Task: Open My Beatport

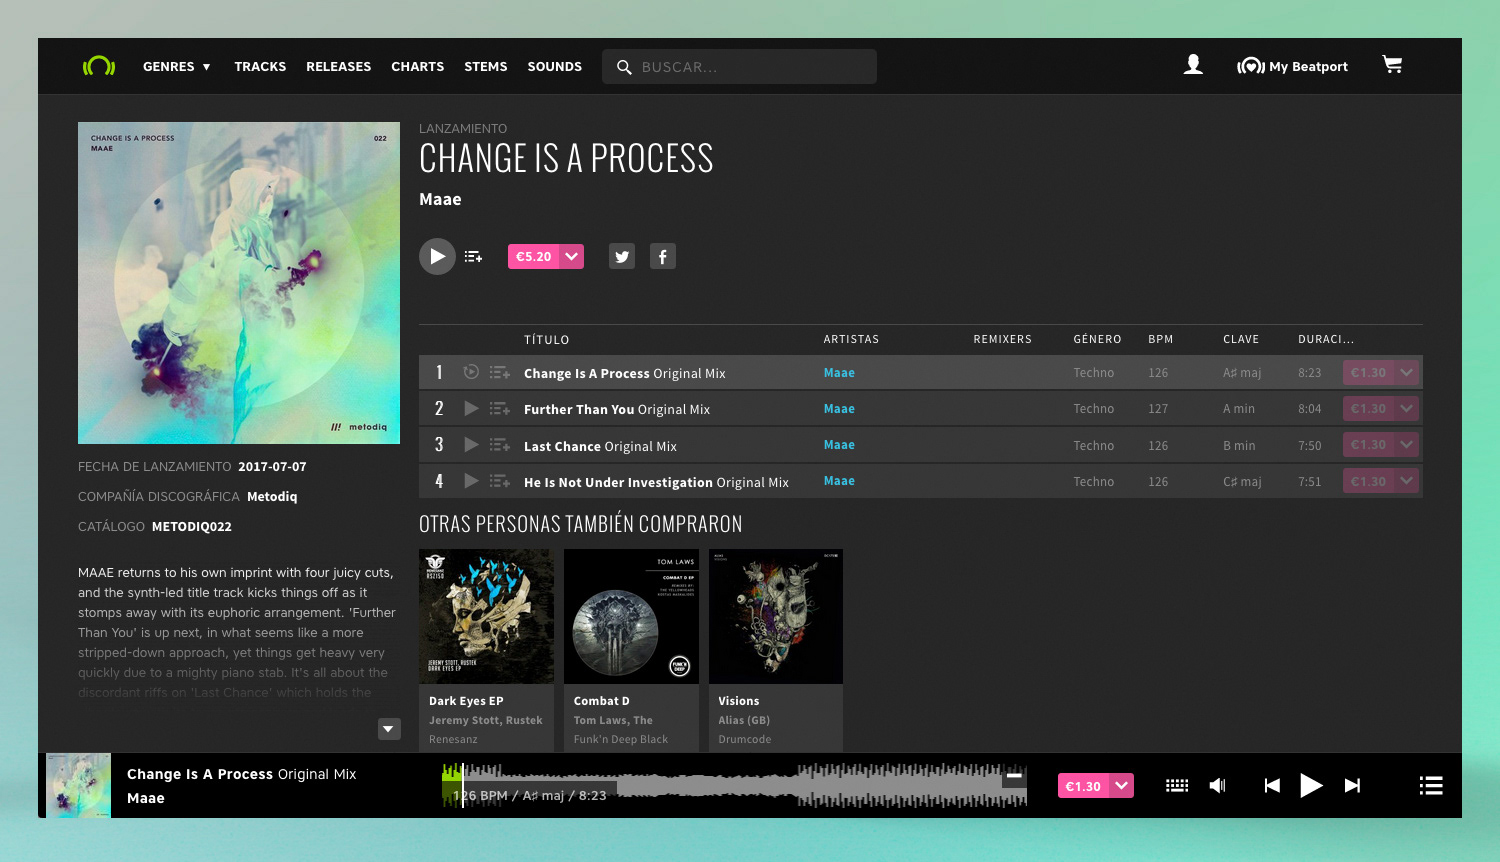Action: [1292, 67]
